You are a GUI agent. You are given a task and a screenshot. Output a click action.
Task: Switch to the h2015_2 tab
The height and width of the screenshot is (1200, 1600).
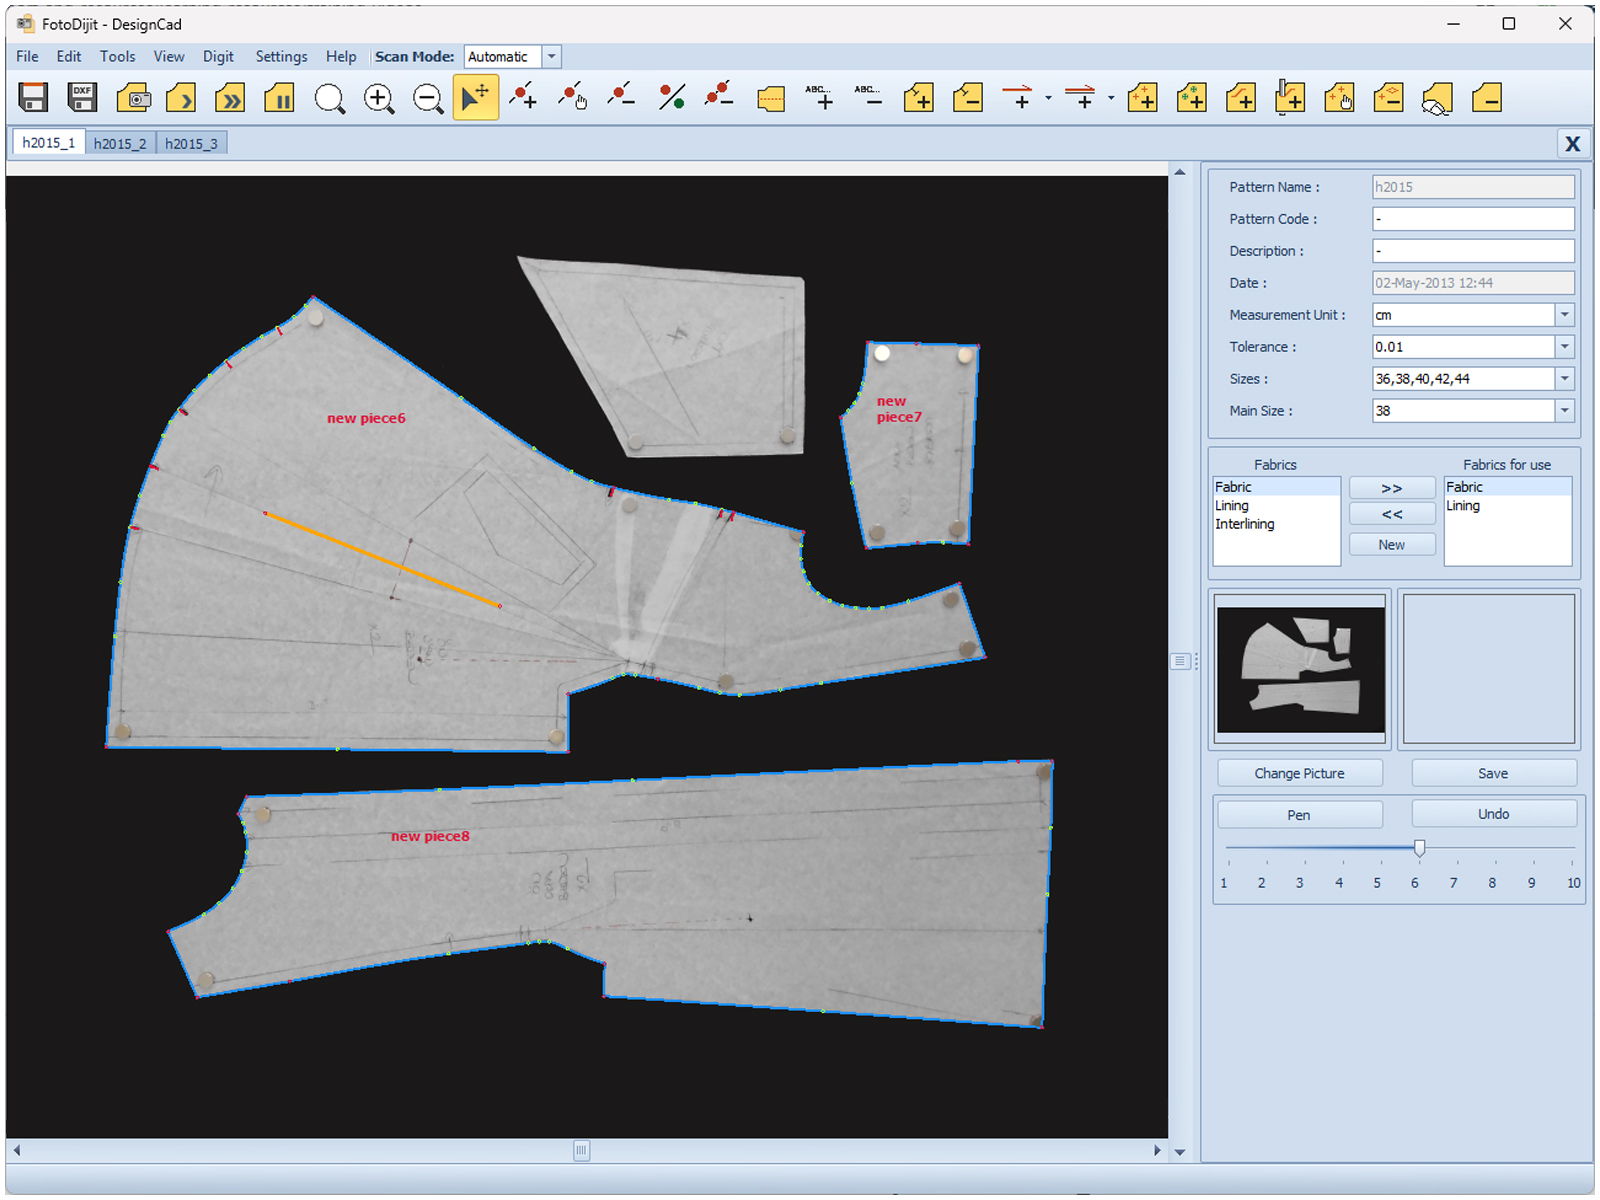[x=120, y=143]
